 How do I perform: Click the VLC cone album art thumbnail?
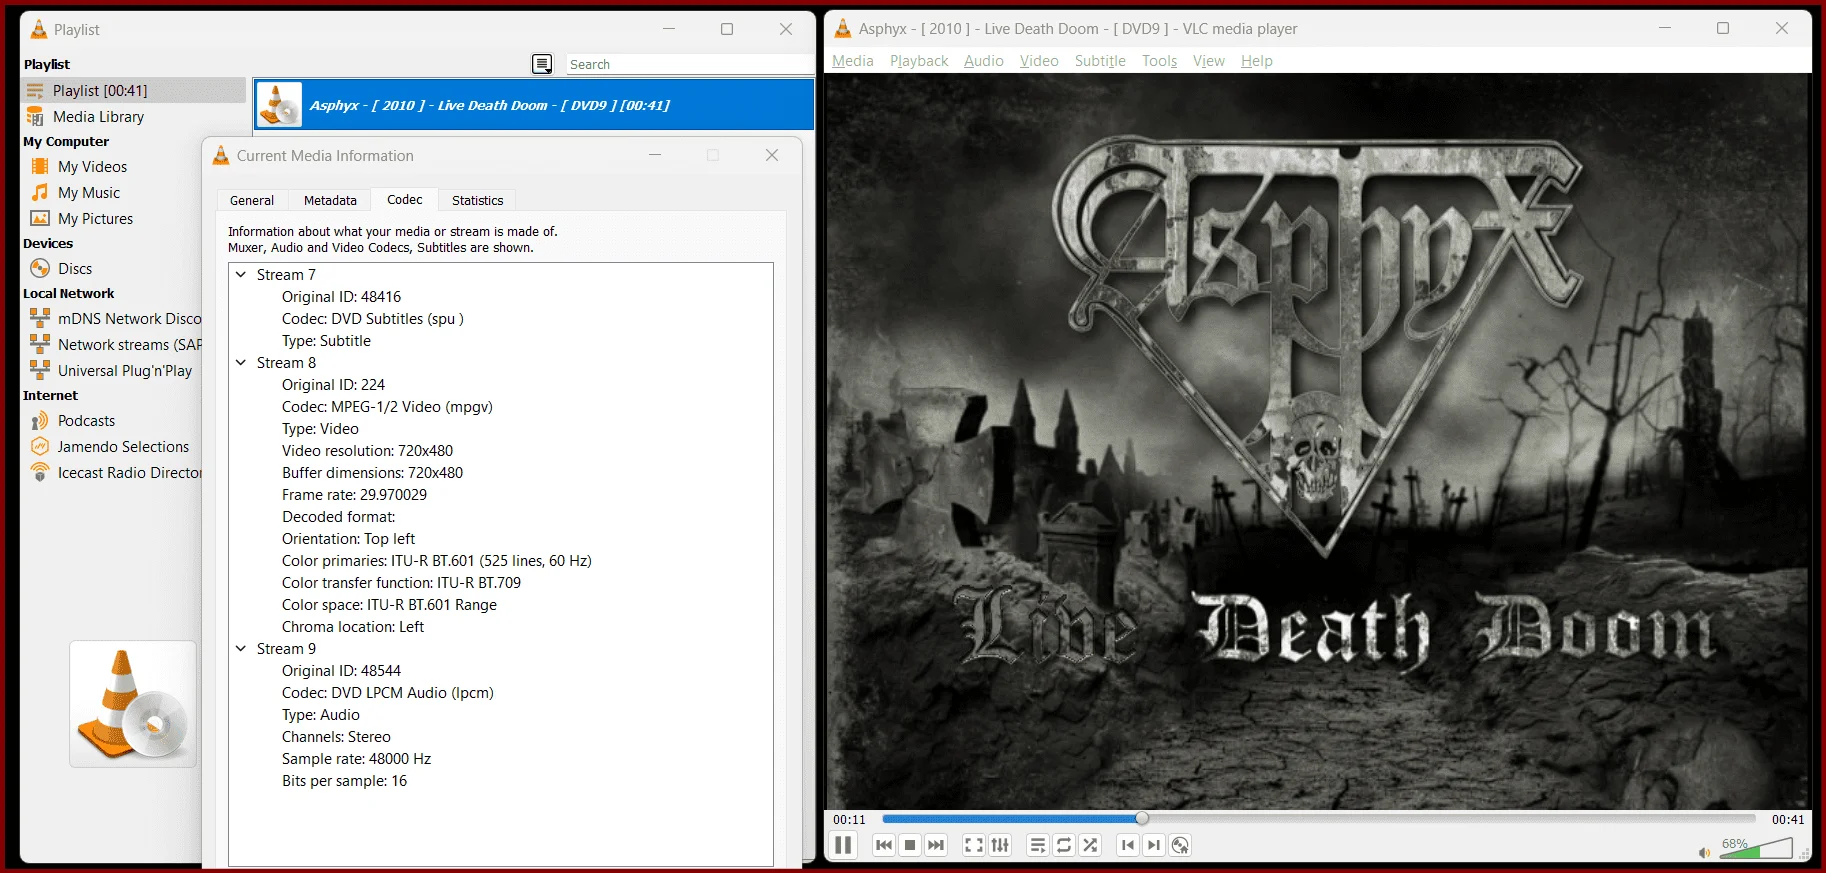click(133, 704)
